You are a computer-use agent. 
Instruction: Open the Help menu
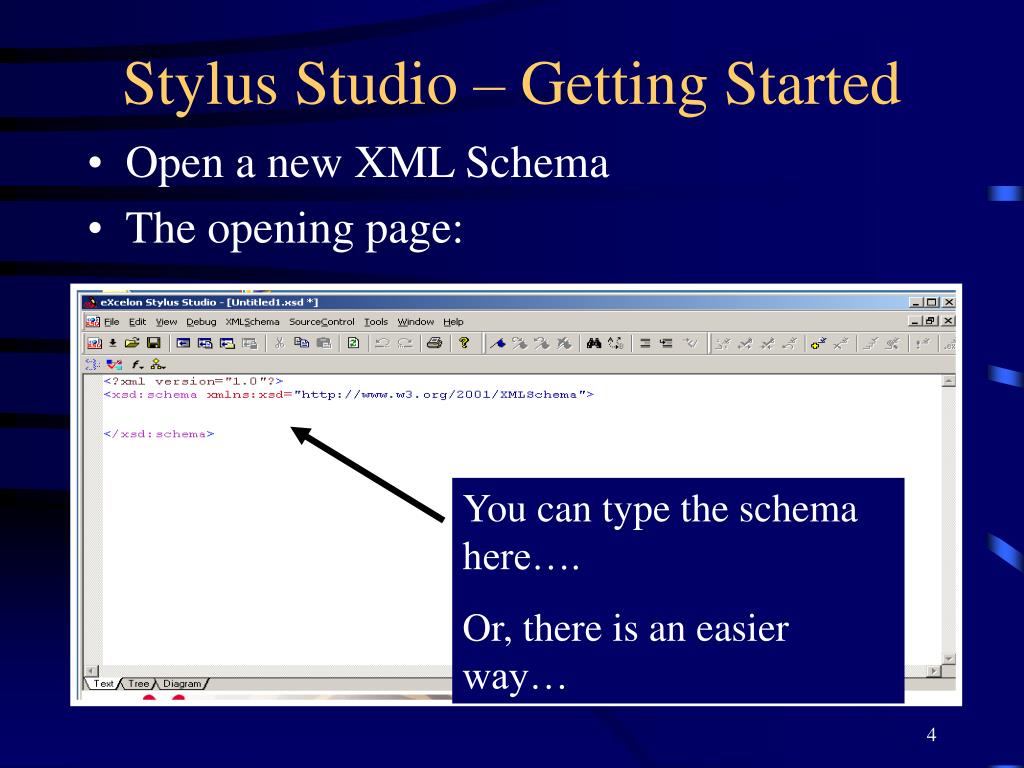(453, 322)
